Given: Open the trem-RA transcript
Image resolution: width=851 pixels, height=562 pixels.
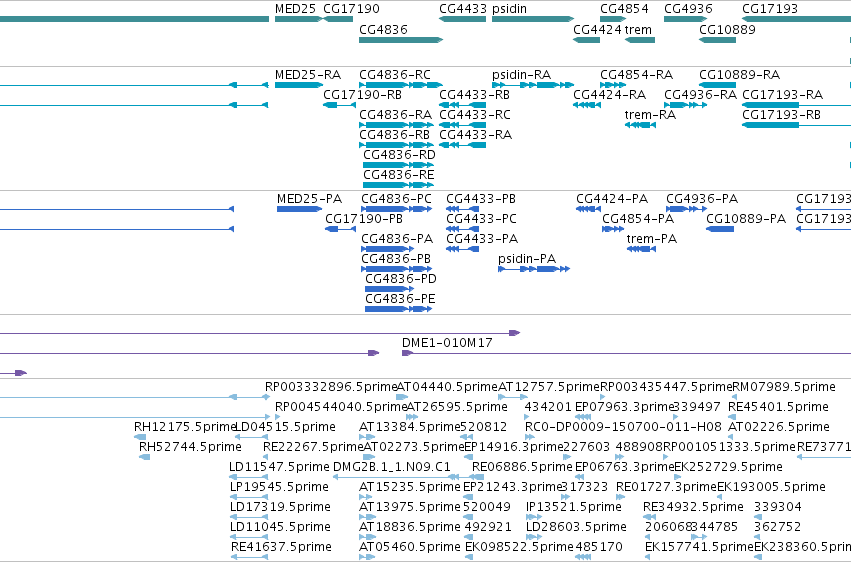Looking at the screenshot, I should pyautogui.click(x=650, y=114).
